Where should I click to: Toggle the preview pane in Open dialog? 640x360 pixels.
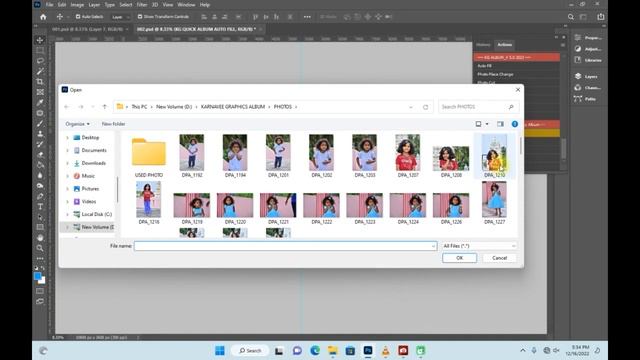tap(500, 124)
